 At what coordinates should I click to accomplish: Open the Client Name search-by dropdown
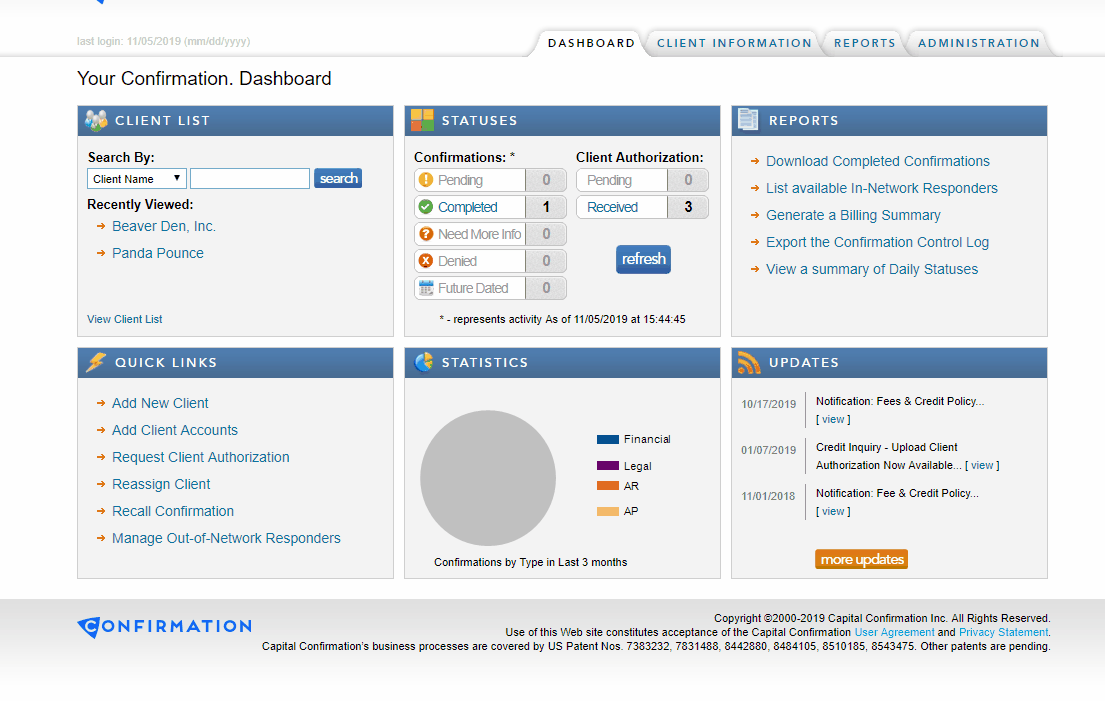137,179
